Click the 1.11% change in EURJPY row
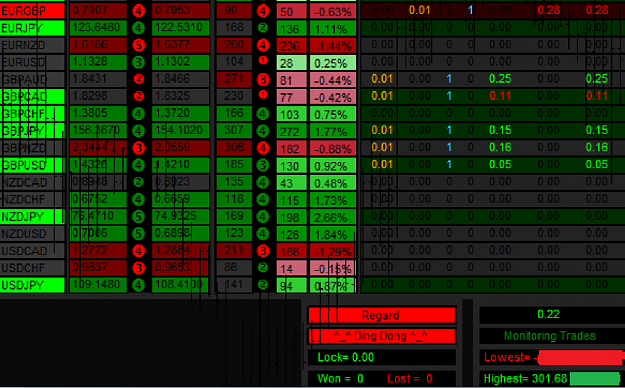 point(333,28)
